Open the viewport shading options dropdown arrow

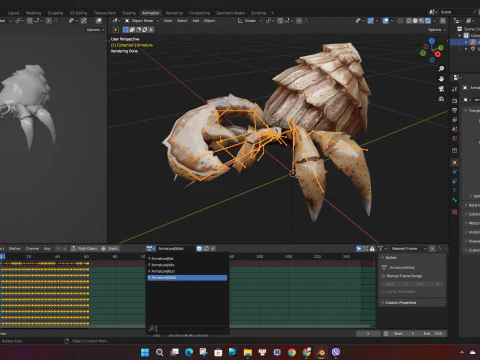434,21
